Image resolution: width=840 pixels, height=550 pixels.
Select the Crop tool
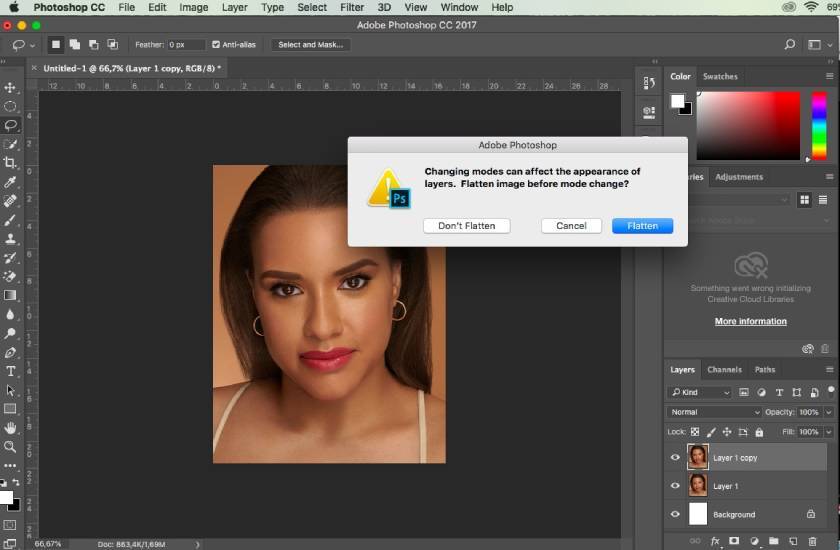10,163
